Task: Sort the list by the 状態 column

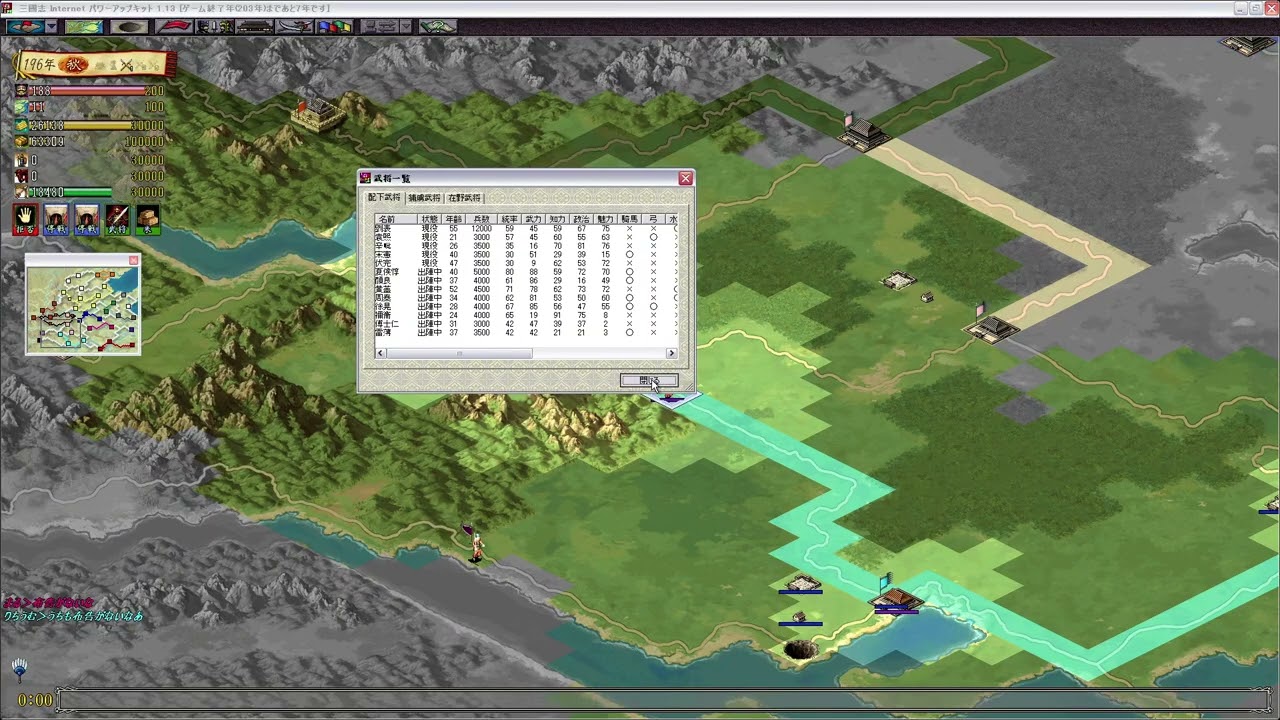Action: coord(430,219)
